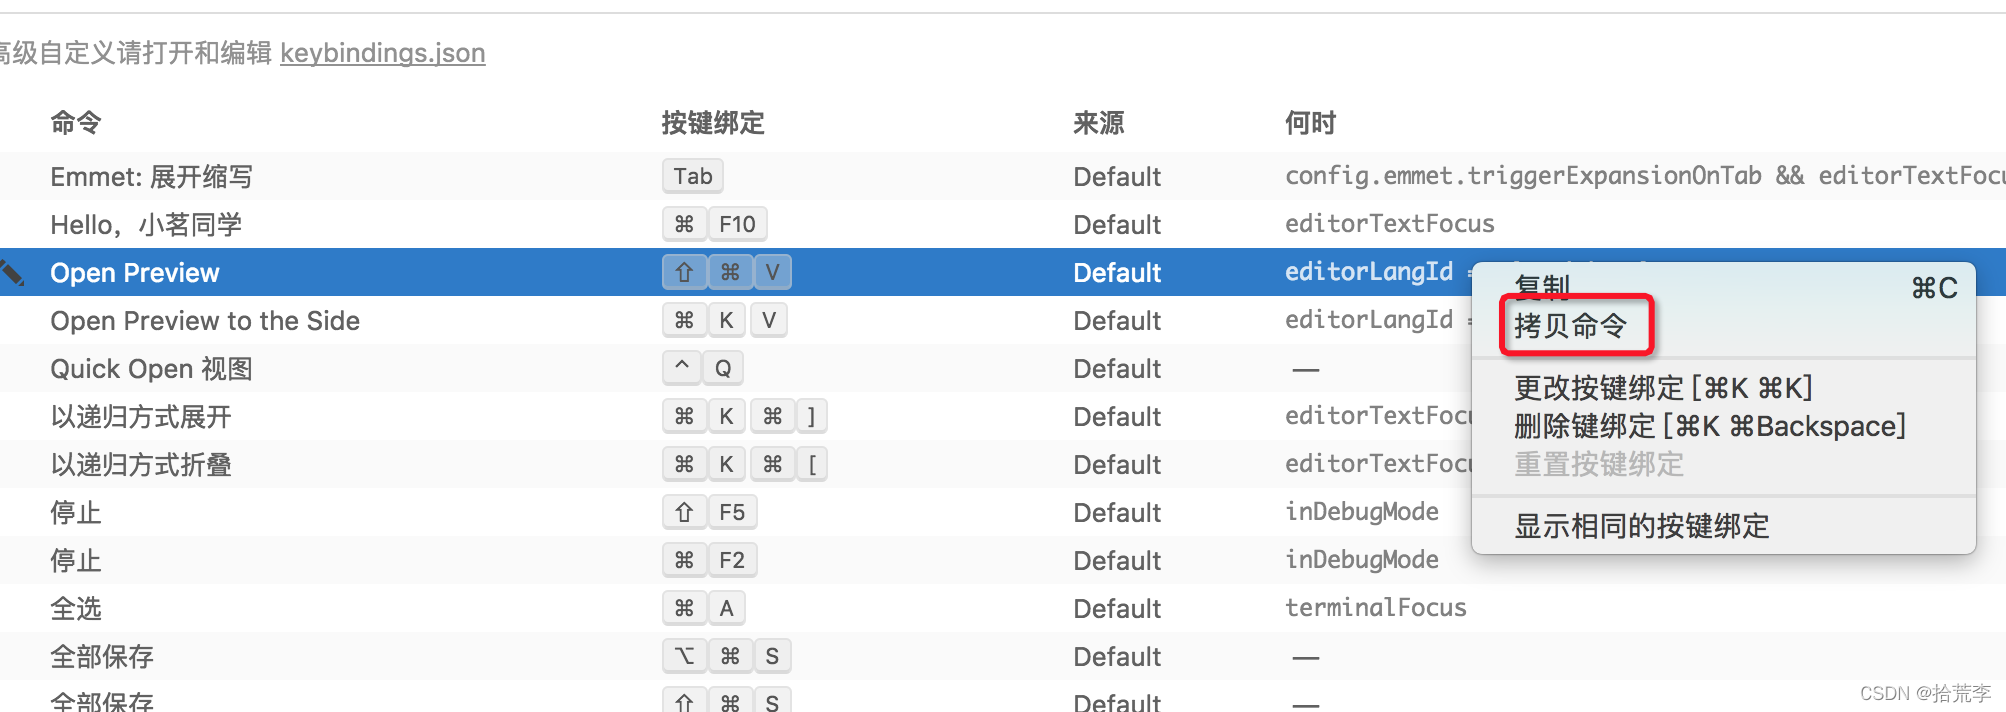Image resolution: width=2006 pixels, height=712 pixels.
Task: Open the keybindings.json link
Action: 382,53
